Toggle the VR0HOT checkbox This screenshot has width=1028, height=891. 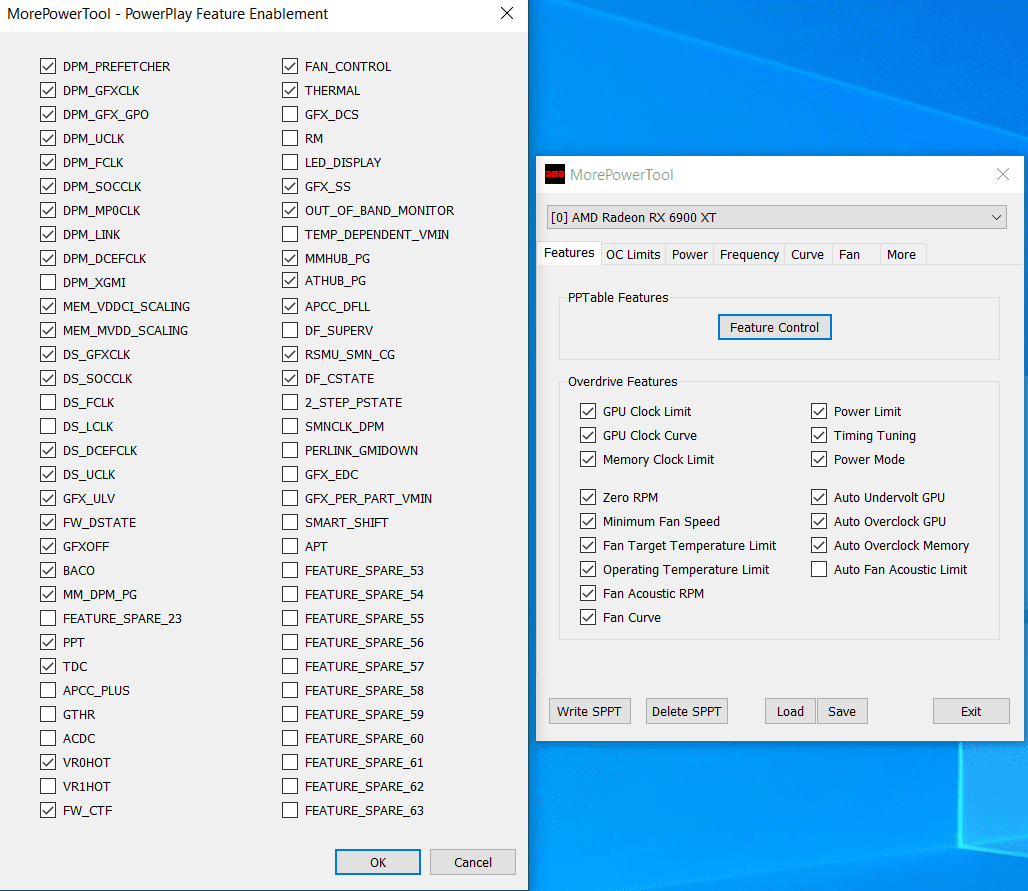pos(48,762)
